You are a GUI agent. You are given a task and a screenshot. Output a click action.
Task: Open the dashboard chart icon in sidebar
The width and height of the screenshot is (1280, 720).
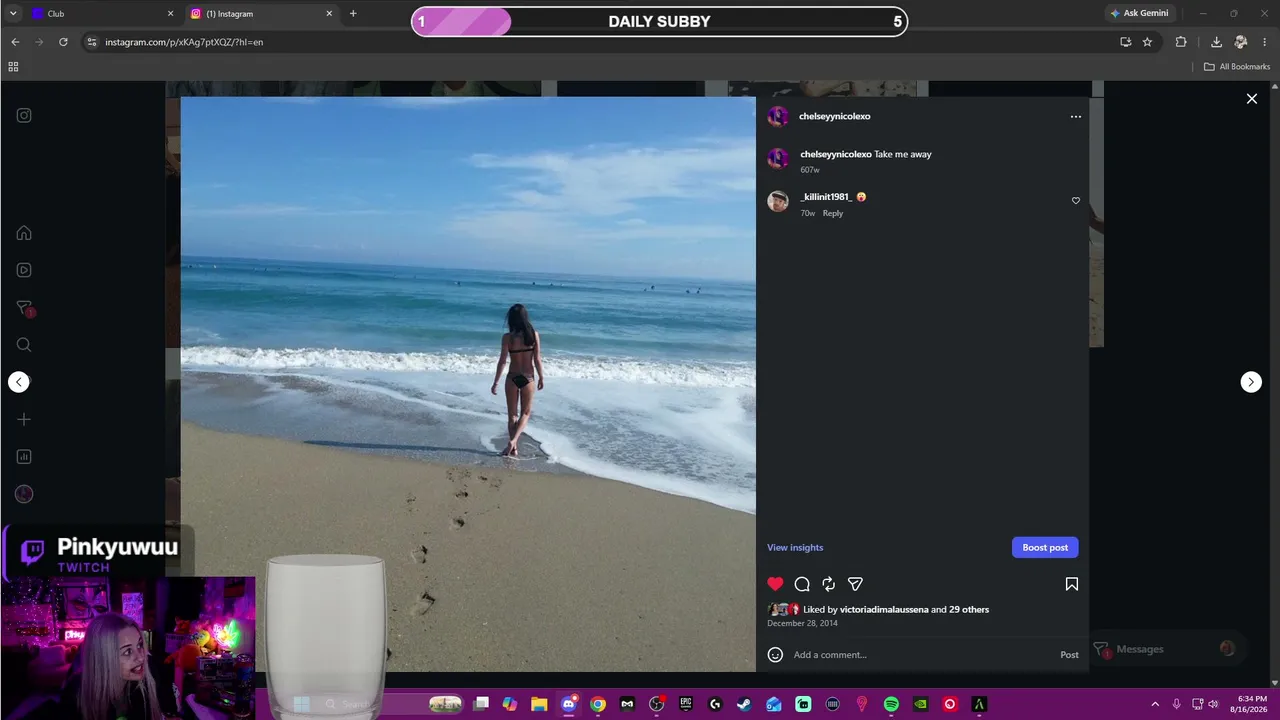click(24, 457)
